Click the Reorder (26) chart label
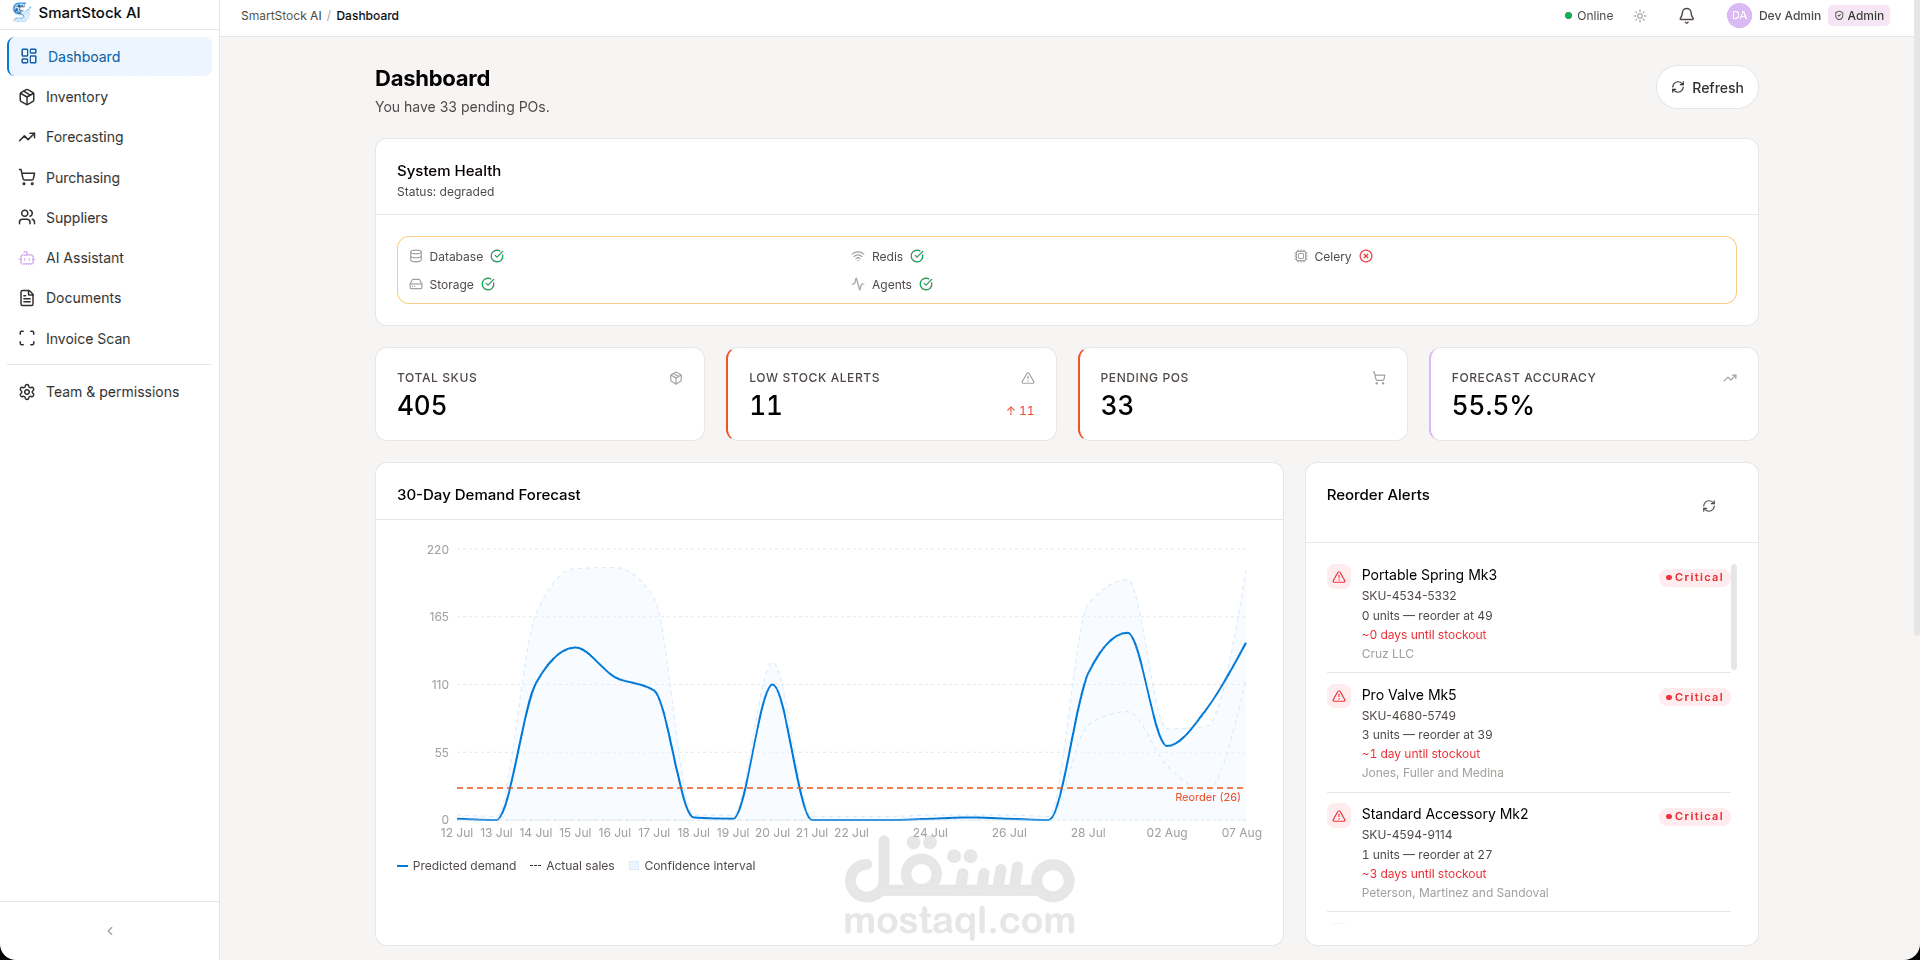This screenshot has width=1920, height=960. (x=1208, y=798)
